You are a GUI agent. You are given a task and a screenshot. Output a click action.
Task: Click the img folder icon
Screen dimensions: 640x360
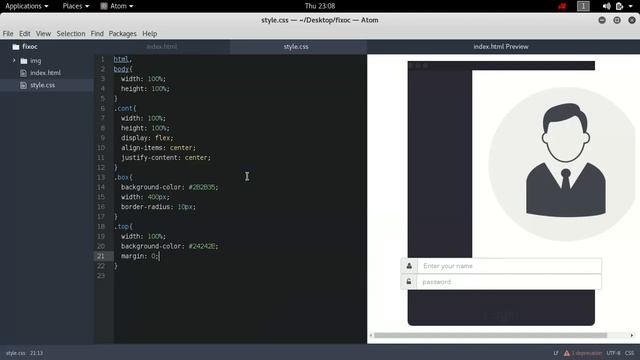[x=24, y=61]
